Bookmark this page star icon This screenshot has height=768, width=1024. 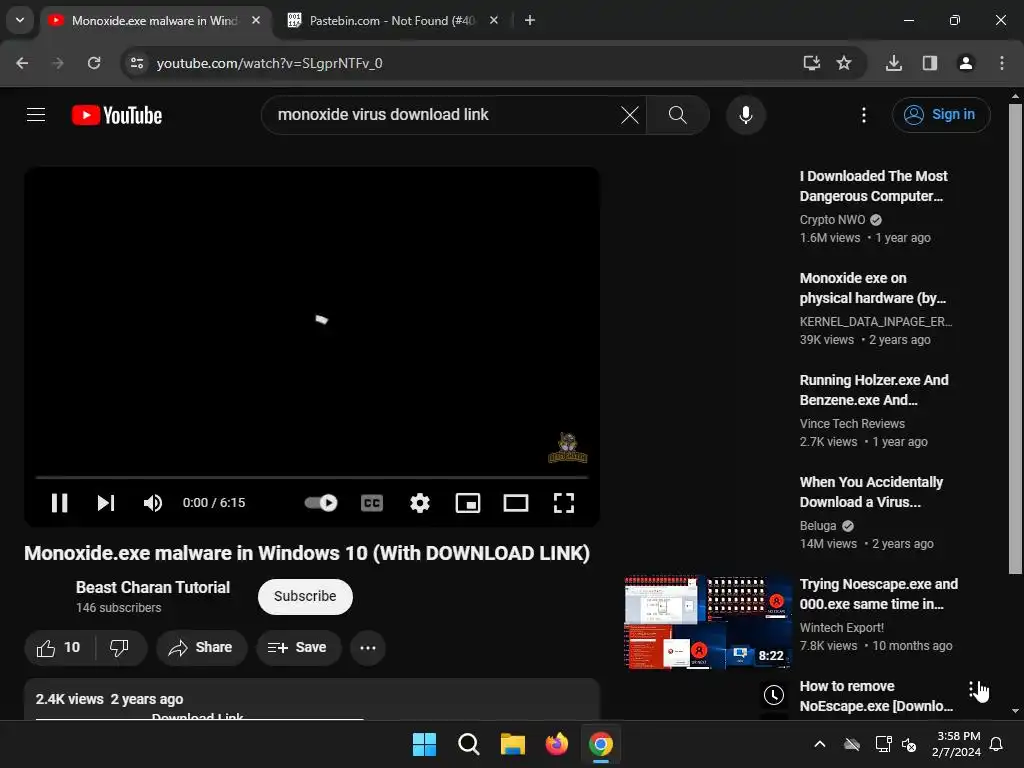pos(844,63)
